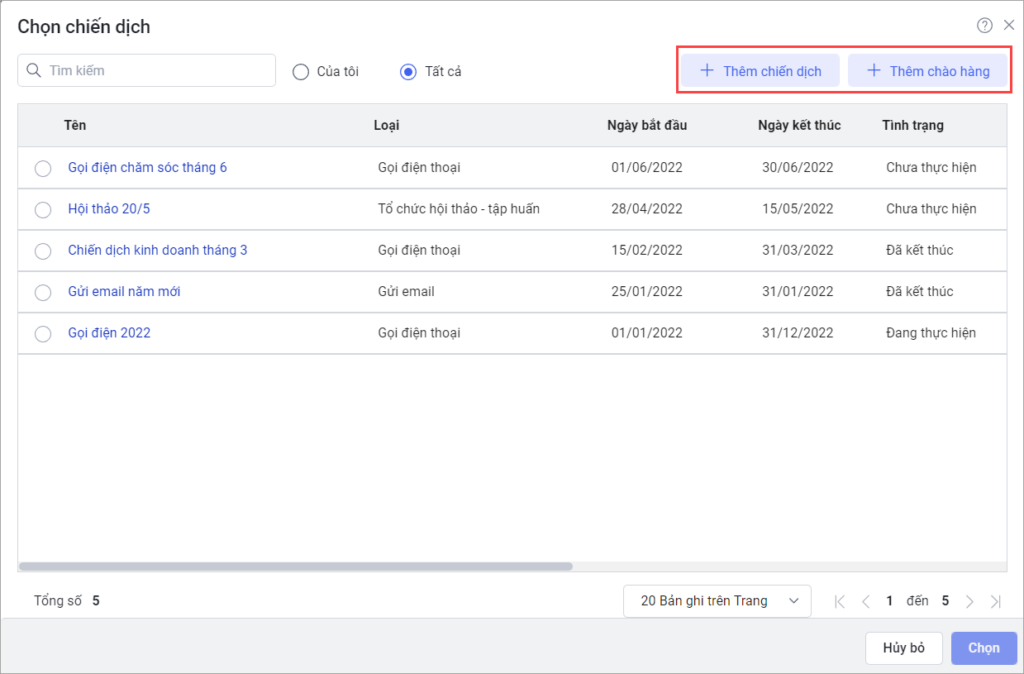Open the 20 Bản ghi trên Trang dropdown
The height and width of the screenshot is (674, 1024).
pyautogui.click(x=717, y=601)
